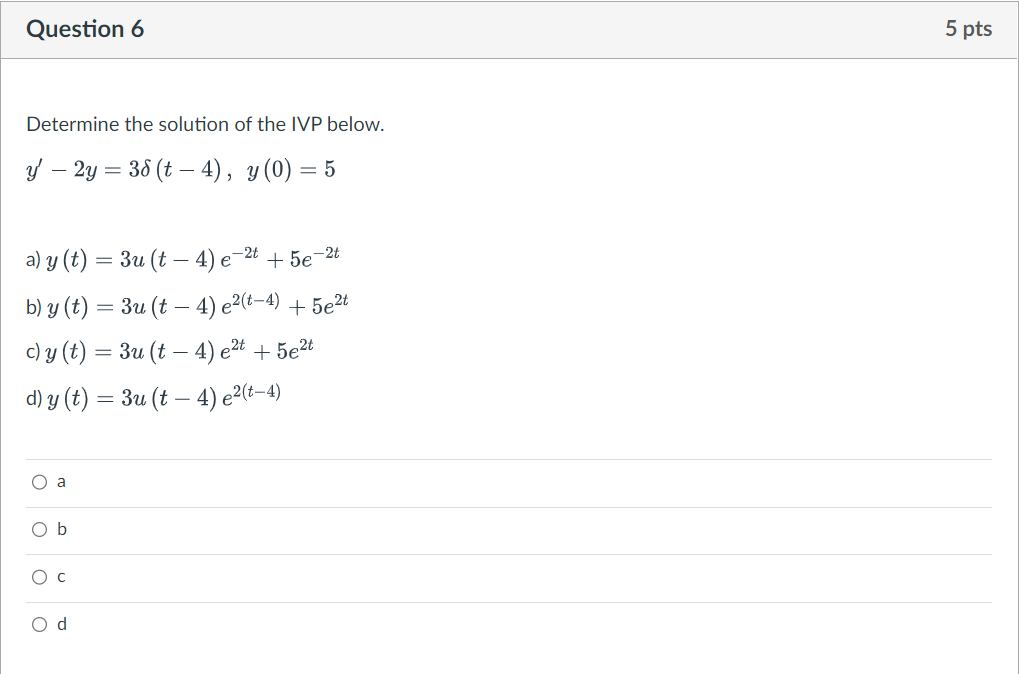The image size is (1019, 674).
Task: Click option b formula text
Action: tap(190, 303)
